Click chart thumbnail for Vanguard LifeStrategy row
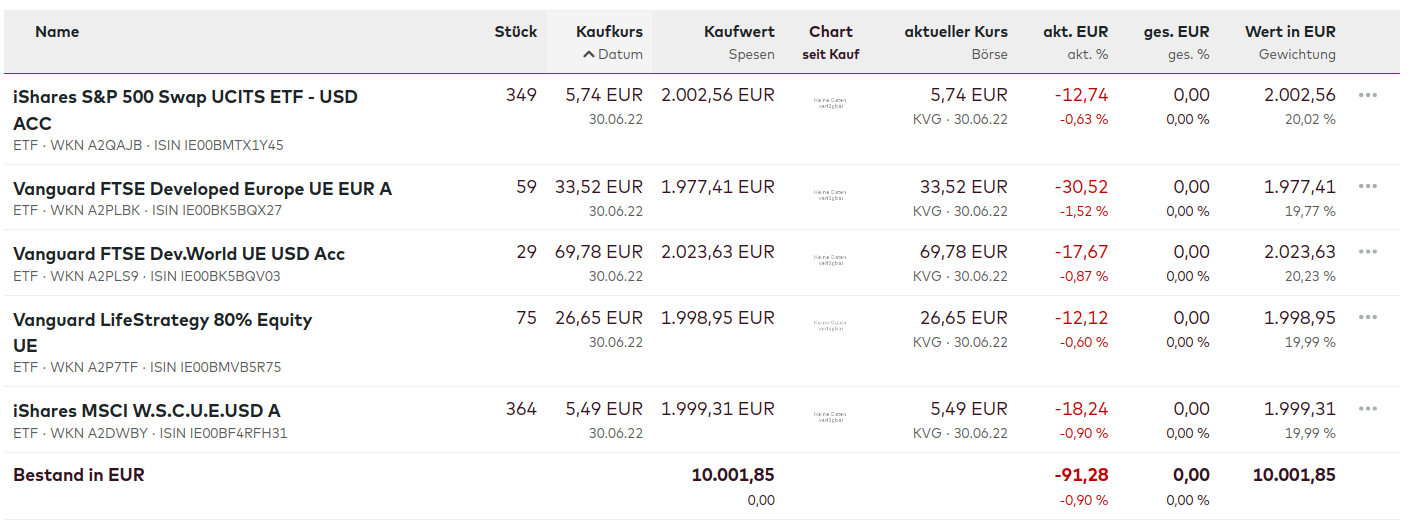The height and width of the screenshot is (522, 1410). (830, 326)
